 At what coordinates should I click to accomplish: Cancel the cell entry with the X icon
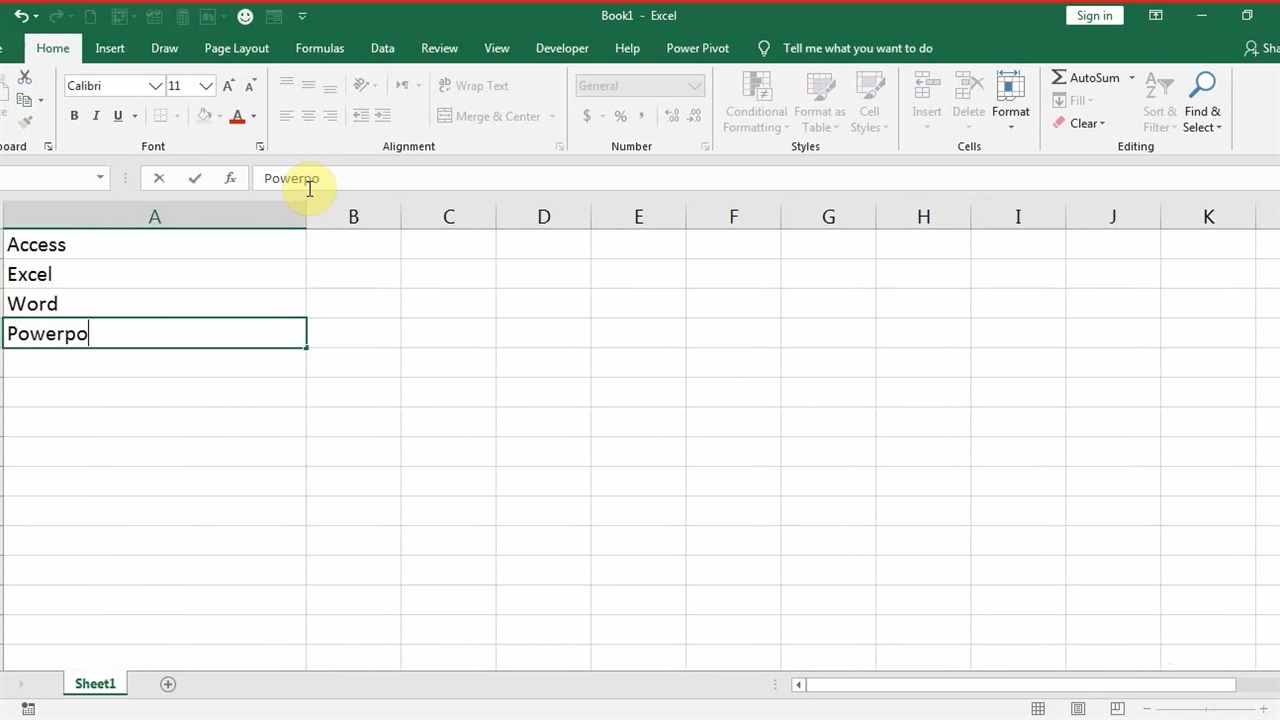coord(158,178)
